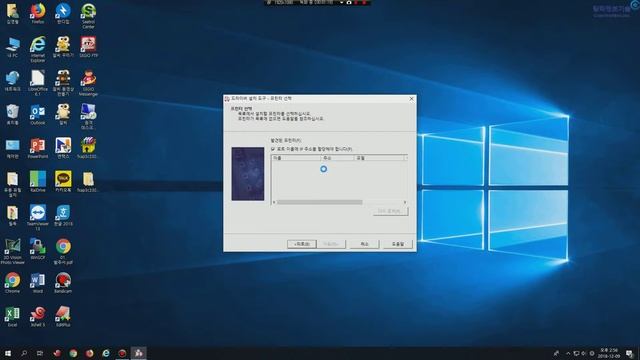Open the KakaoTalk desktop shortcut
This screenshot has height=360, width=640.
(63, 182)
